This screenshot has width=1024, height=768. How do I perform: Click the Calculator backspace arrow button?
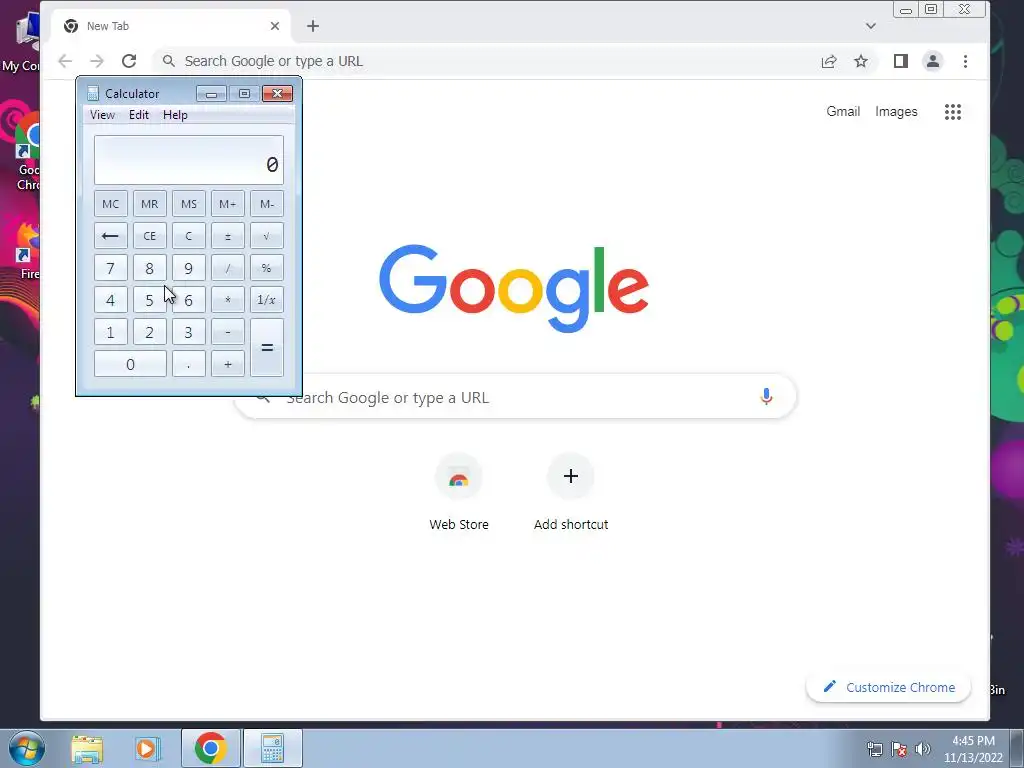110,236
